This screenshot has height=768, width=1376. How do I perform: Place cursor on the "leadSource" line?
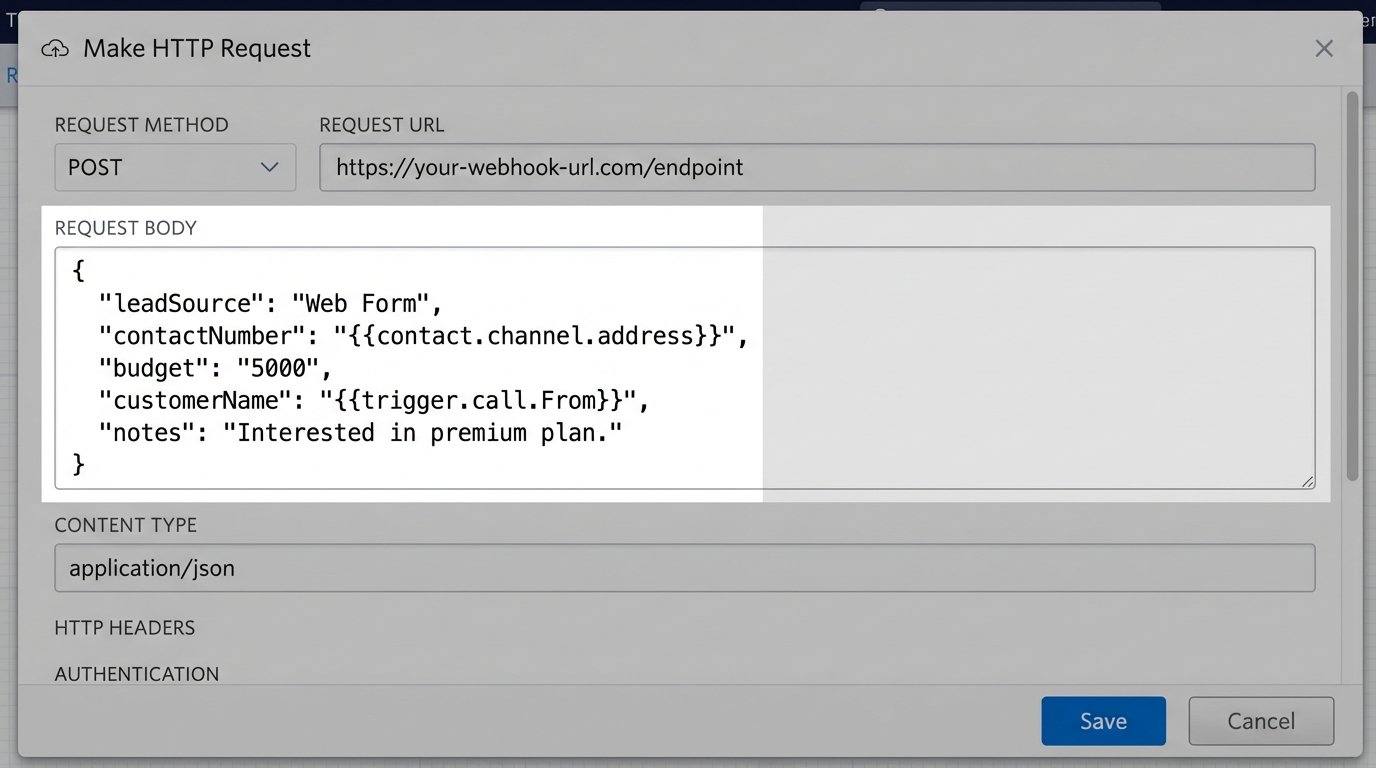[270, 302]
